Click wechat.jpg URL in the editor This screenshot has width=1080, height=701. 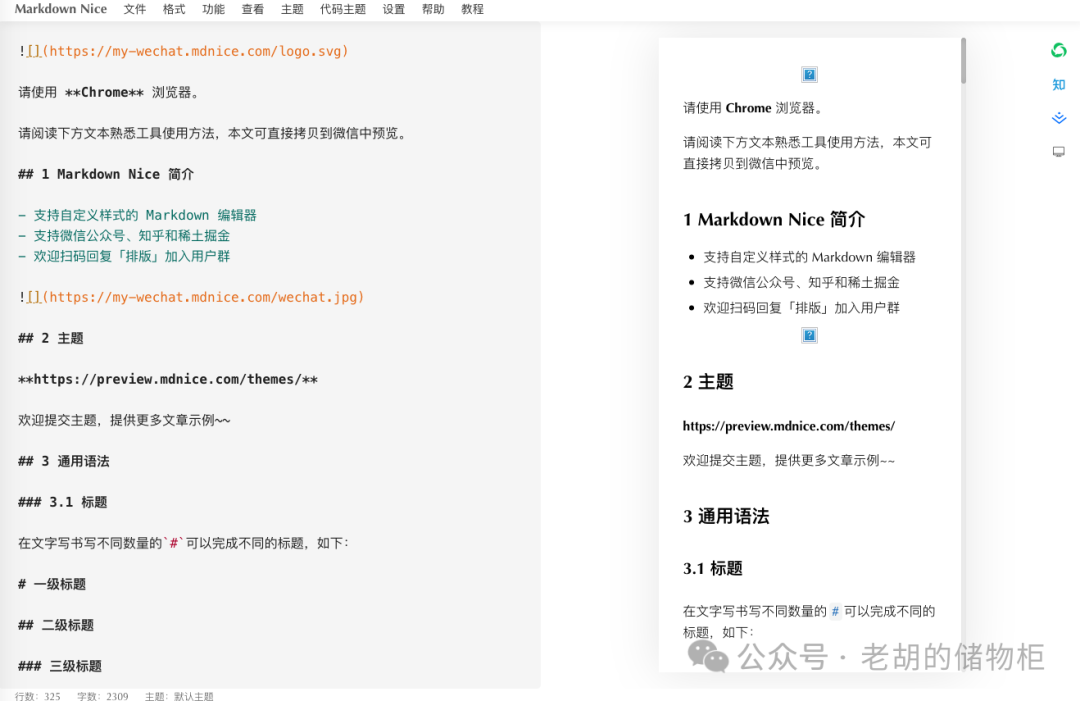point(203,297)
